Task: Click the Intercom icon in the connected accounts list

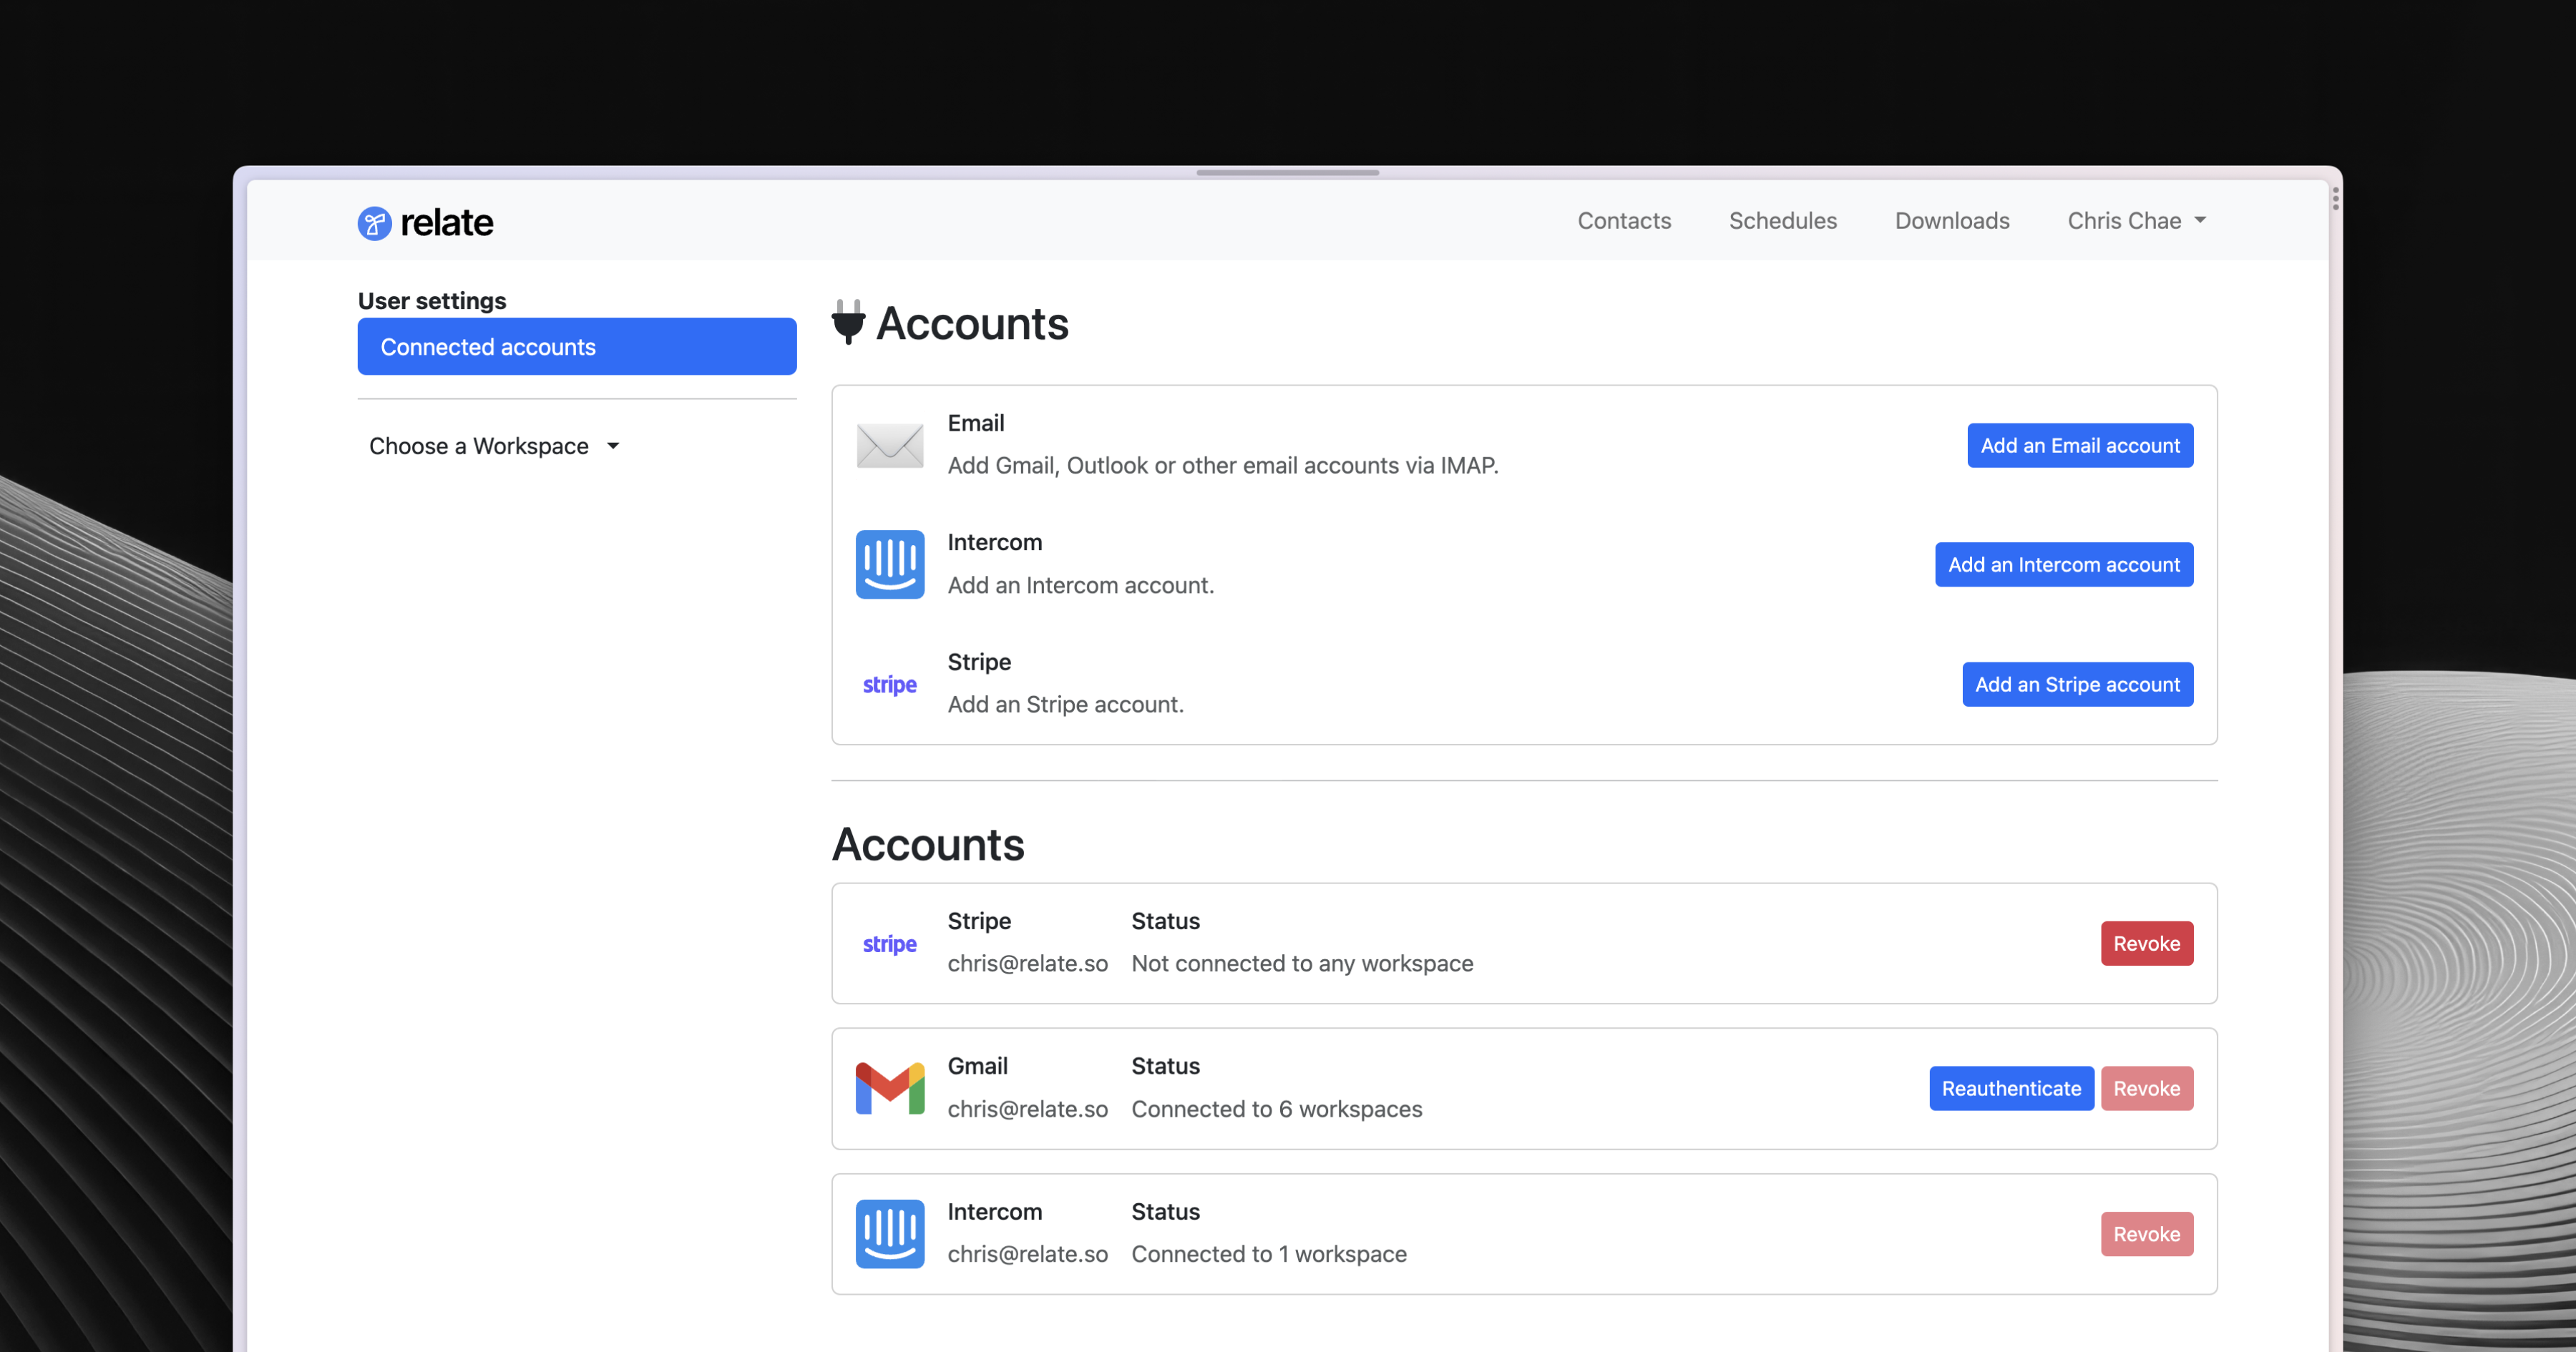Action: point(889,1233)
